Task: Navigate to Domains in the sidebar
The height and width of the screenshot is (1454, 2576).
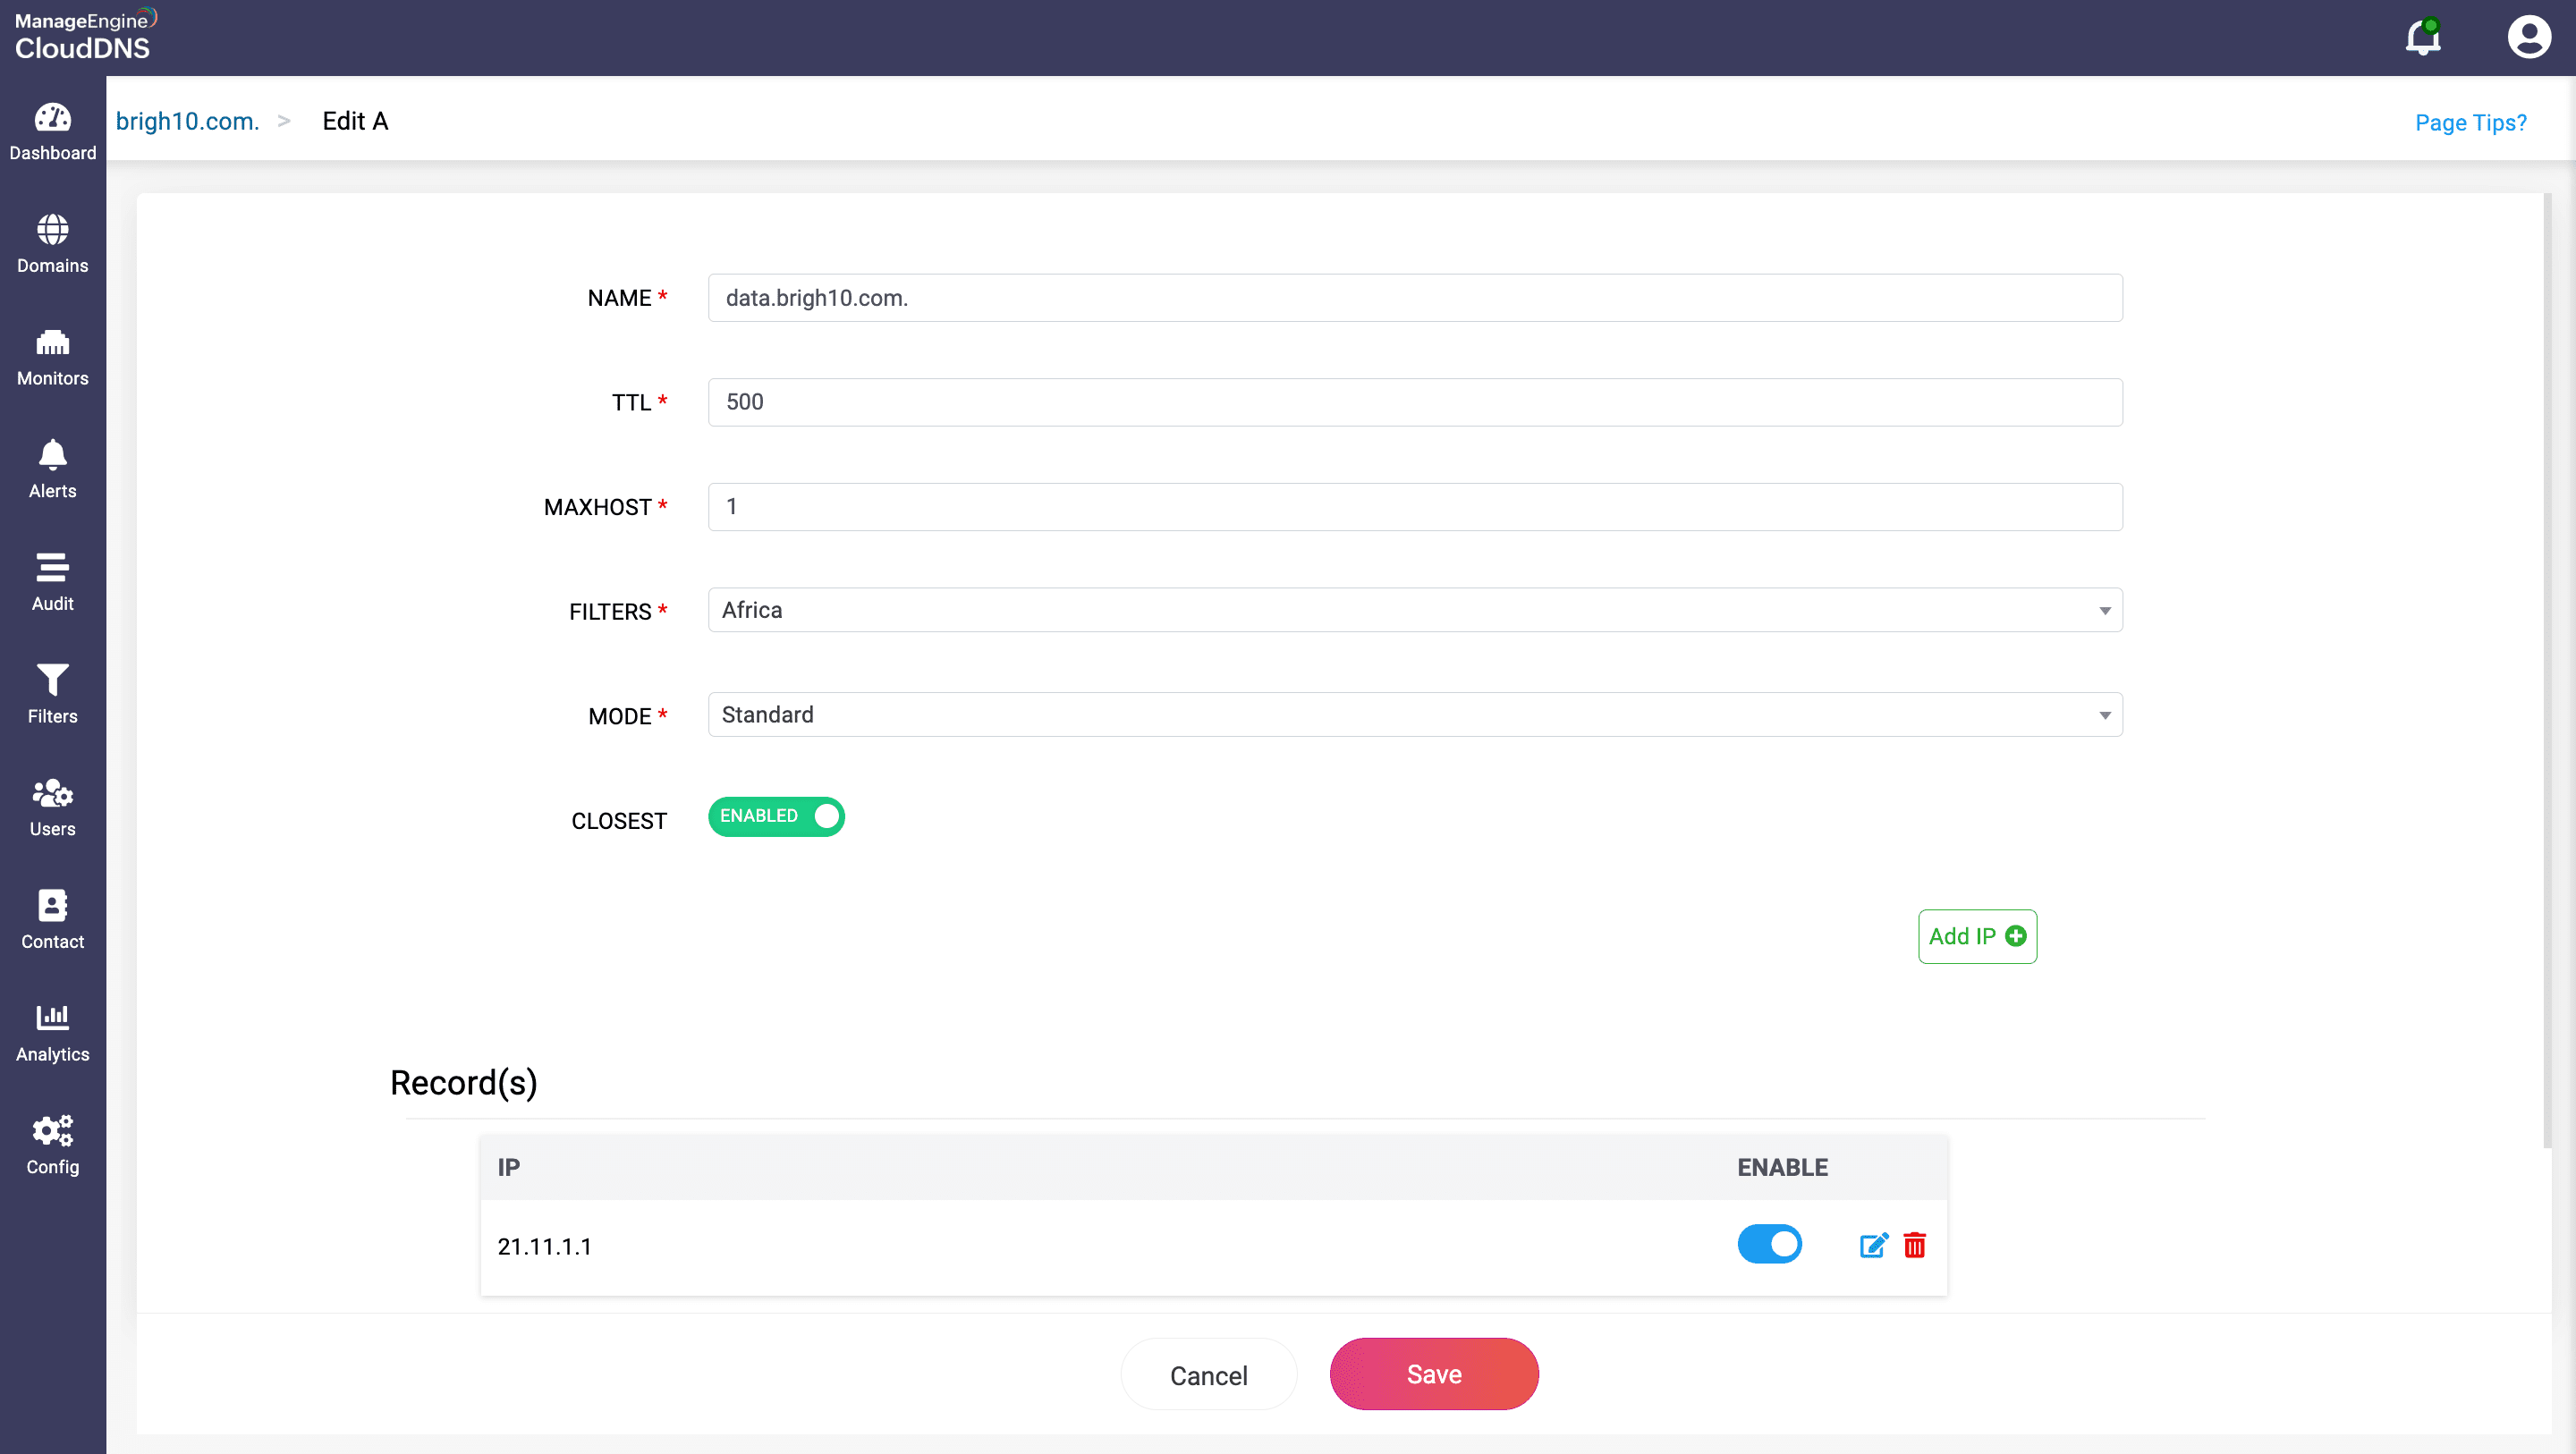Action: click(53, 244)
